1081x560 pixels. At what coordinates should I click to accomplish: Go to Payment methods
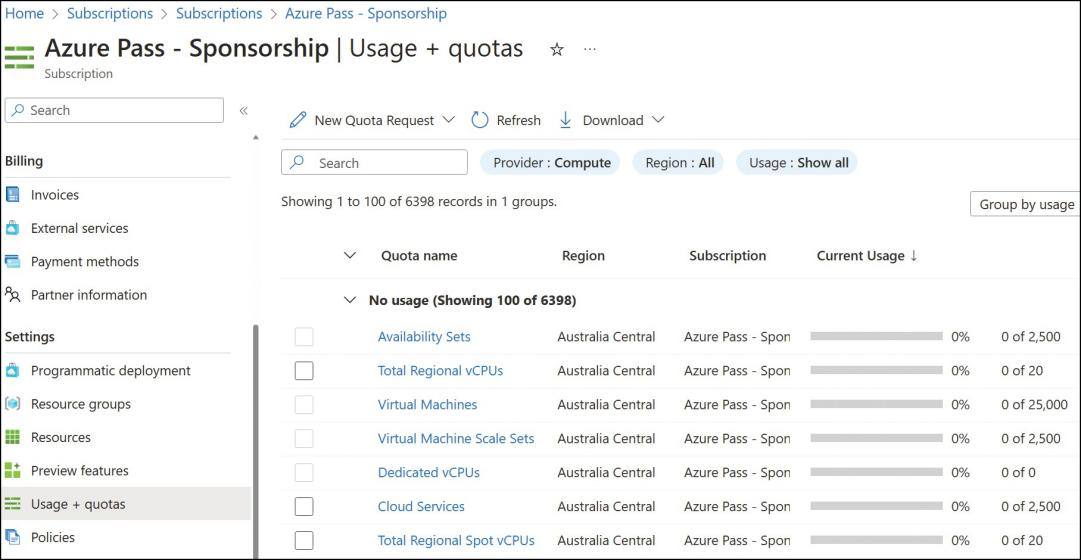click(x=85, y=261)
